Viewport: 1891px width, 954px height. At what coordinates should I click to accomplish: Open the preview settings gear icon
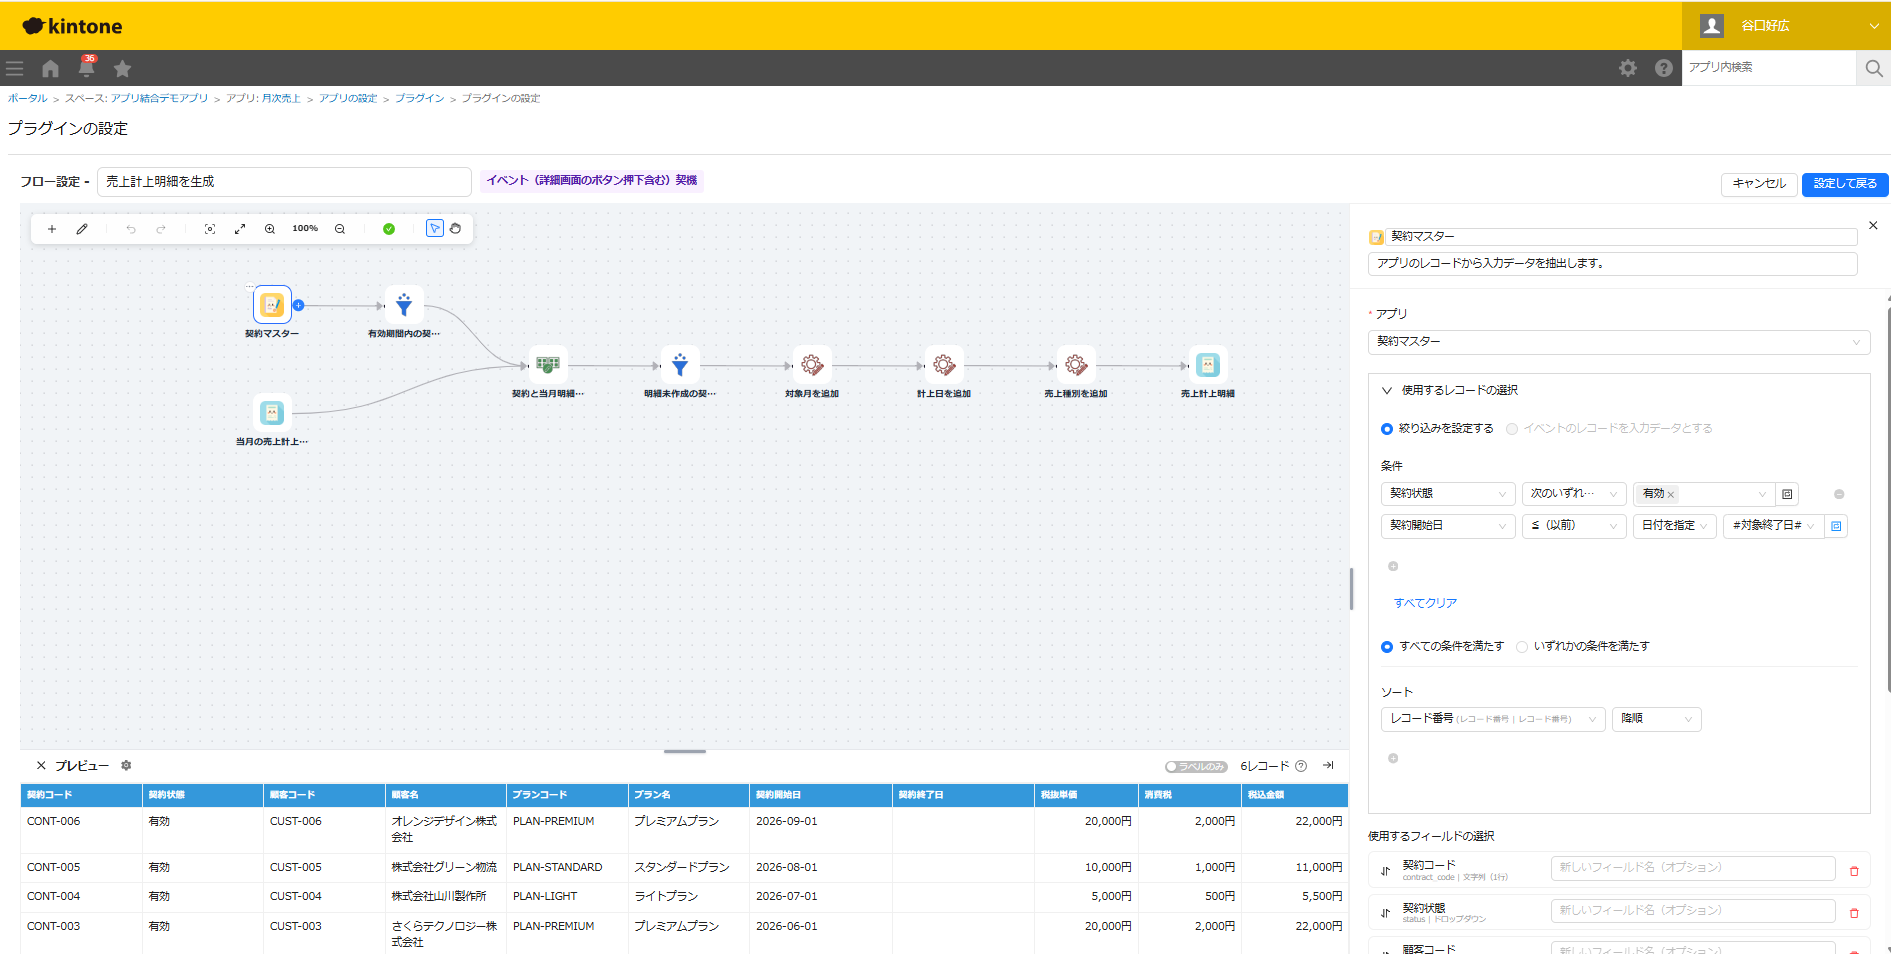126,766
